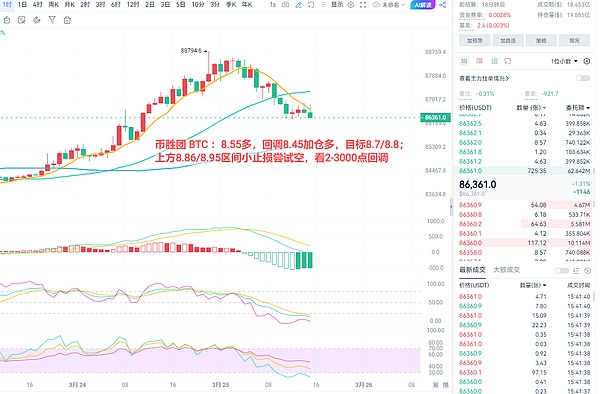Click the fullscreen expand icon
The image size is (600, 394).
point(363,5)
